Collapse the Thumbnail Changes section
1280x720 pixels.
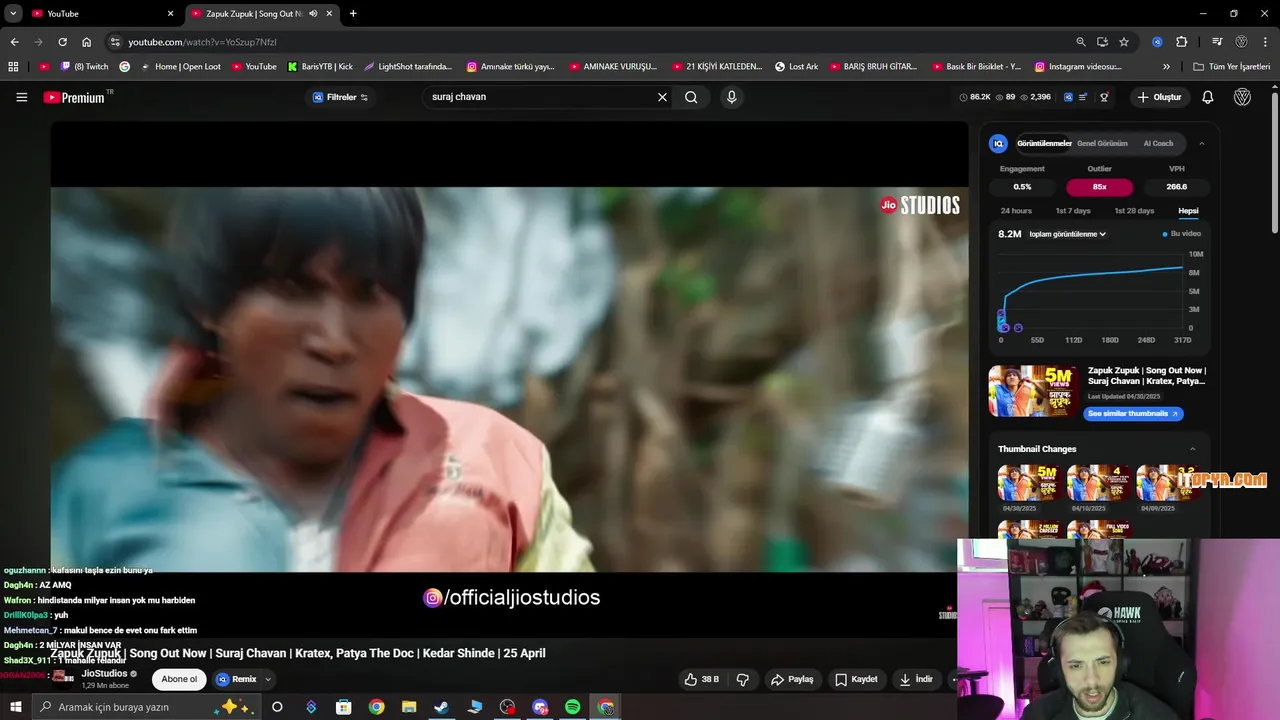[1192, 449]
